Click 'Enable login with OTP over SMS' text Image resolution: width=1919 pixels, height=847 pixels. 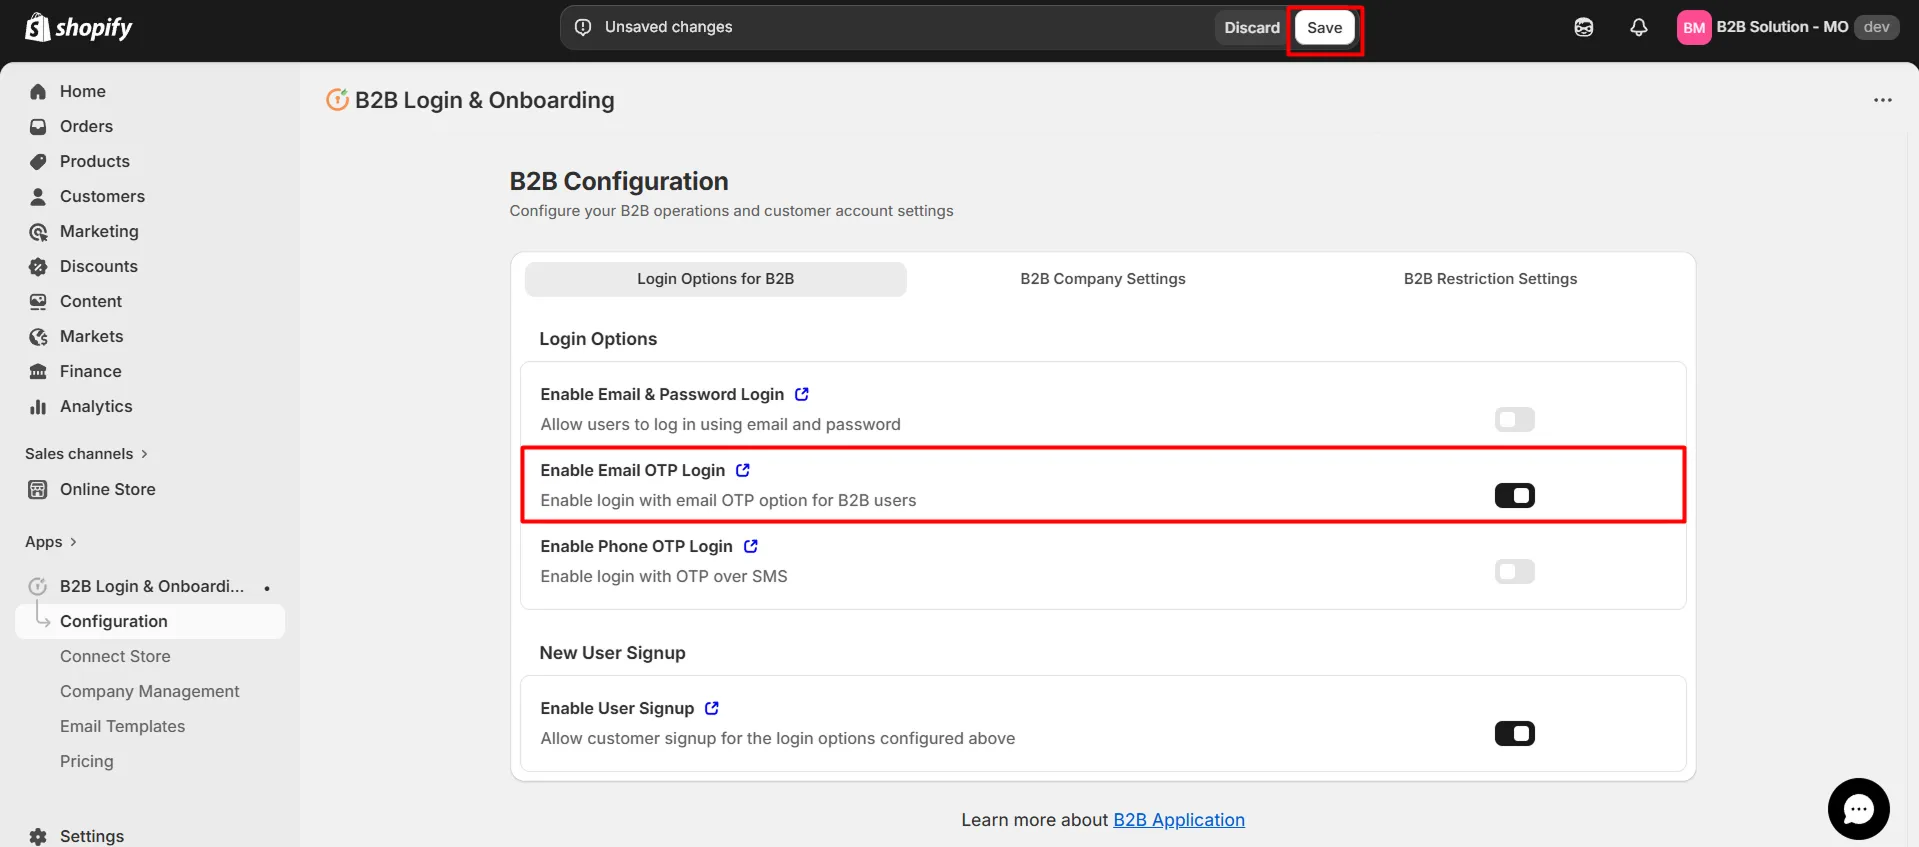[x=664, y=576]
